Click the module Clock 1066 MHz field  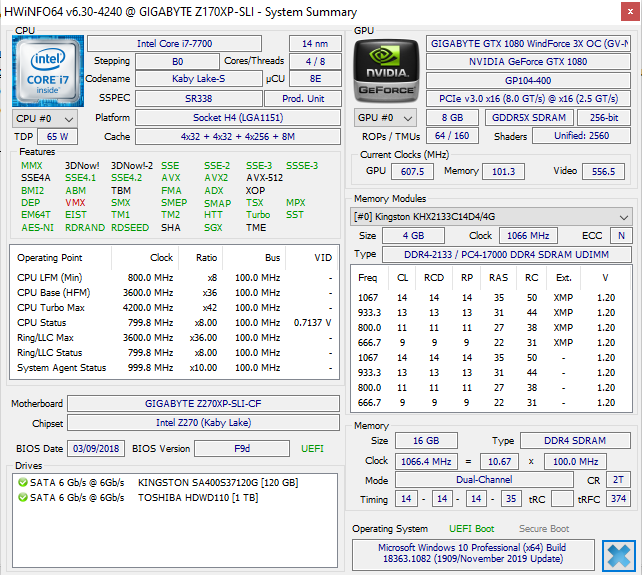[x=528, y=235]
